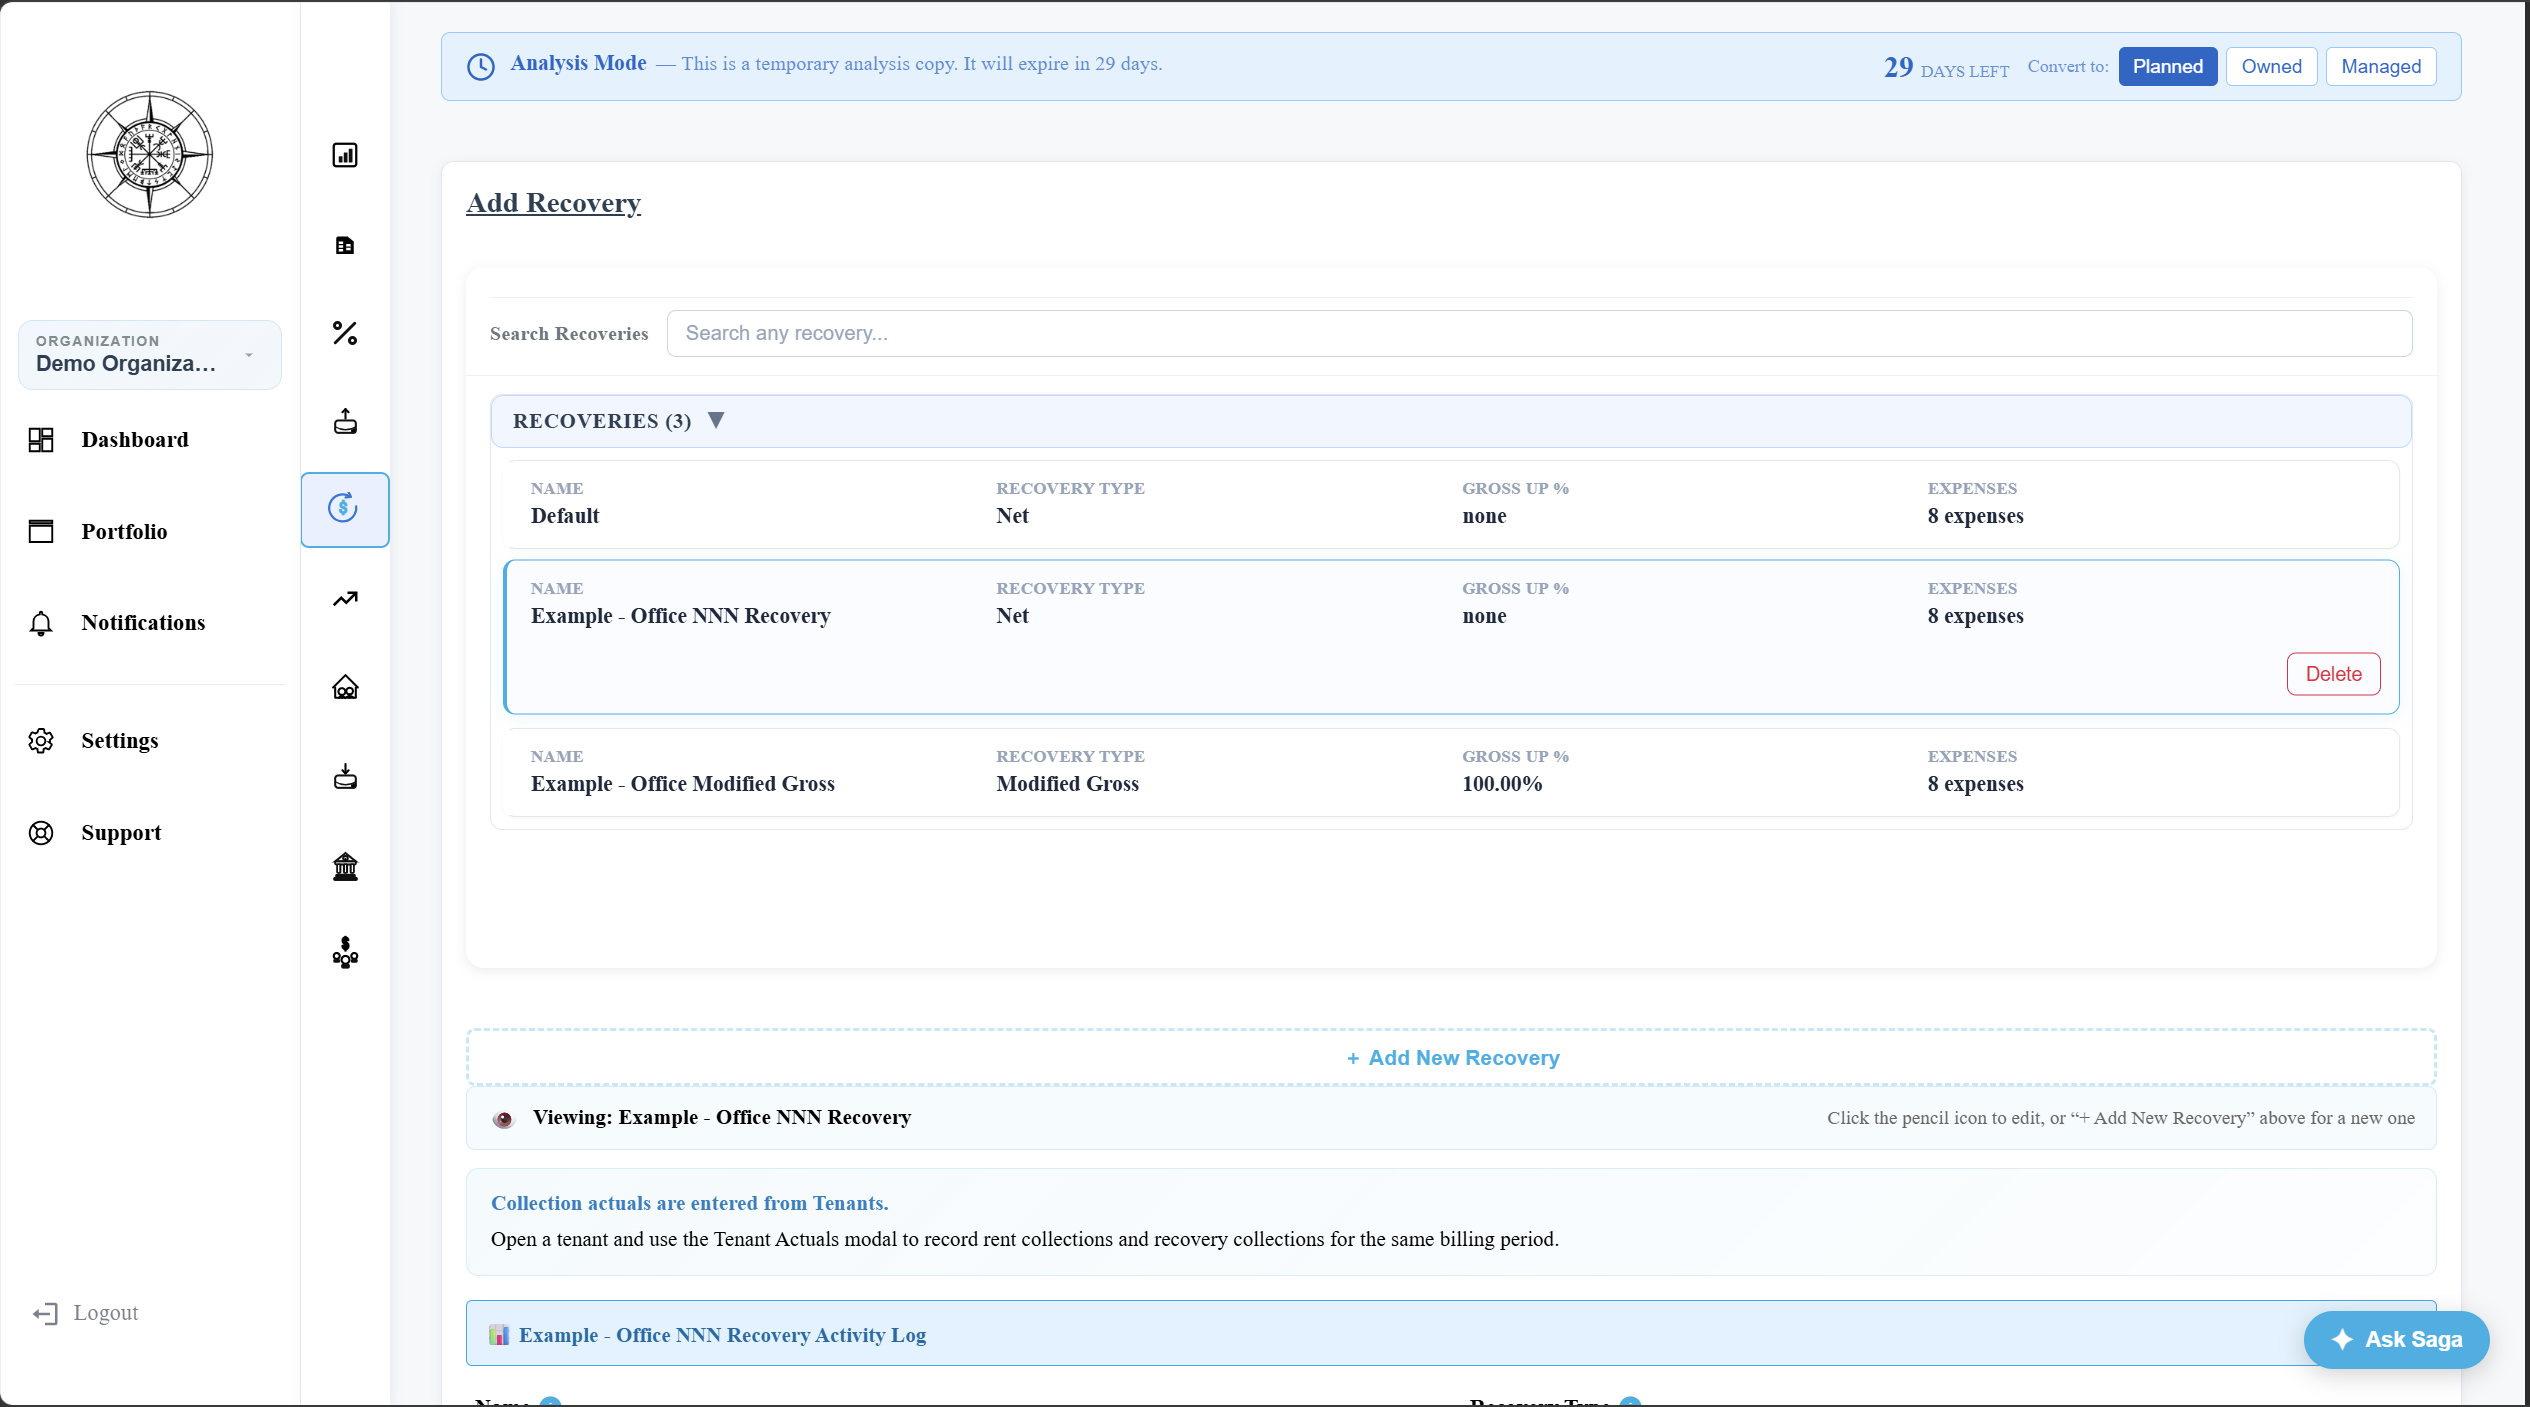Screen dimensions: 2530x1407
Task: Click the Search Recoveries input field
Action: click(x=1539, y=334)
